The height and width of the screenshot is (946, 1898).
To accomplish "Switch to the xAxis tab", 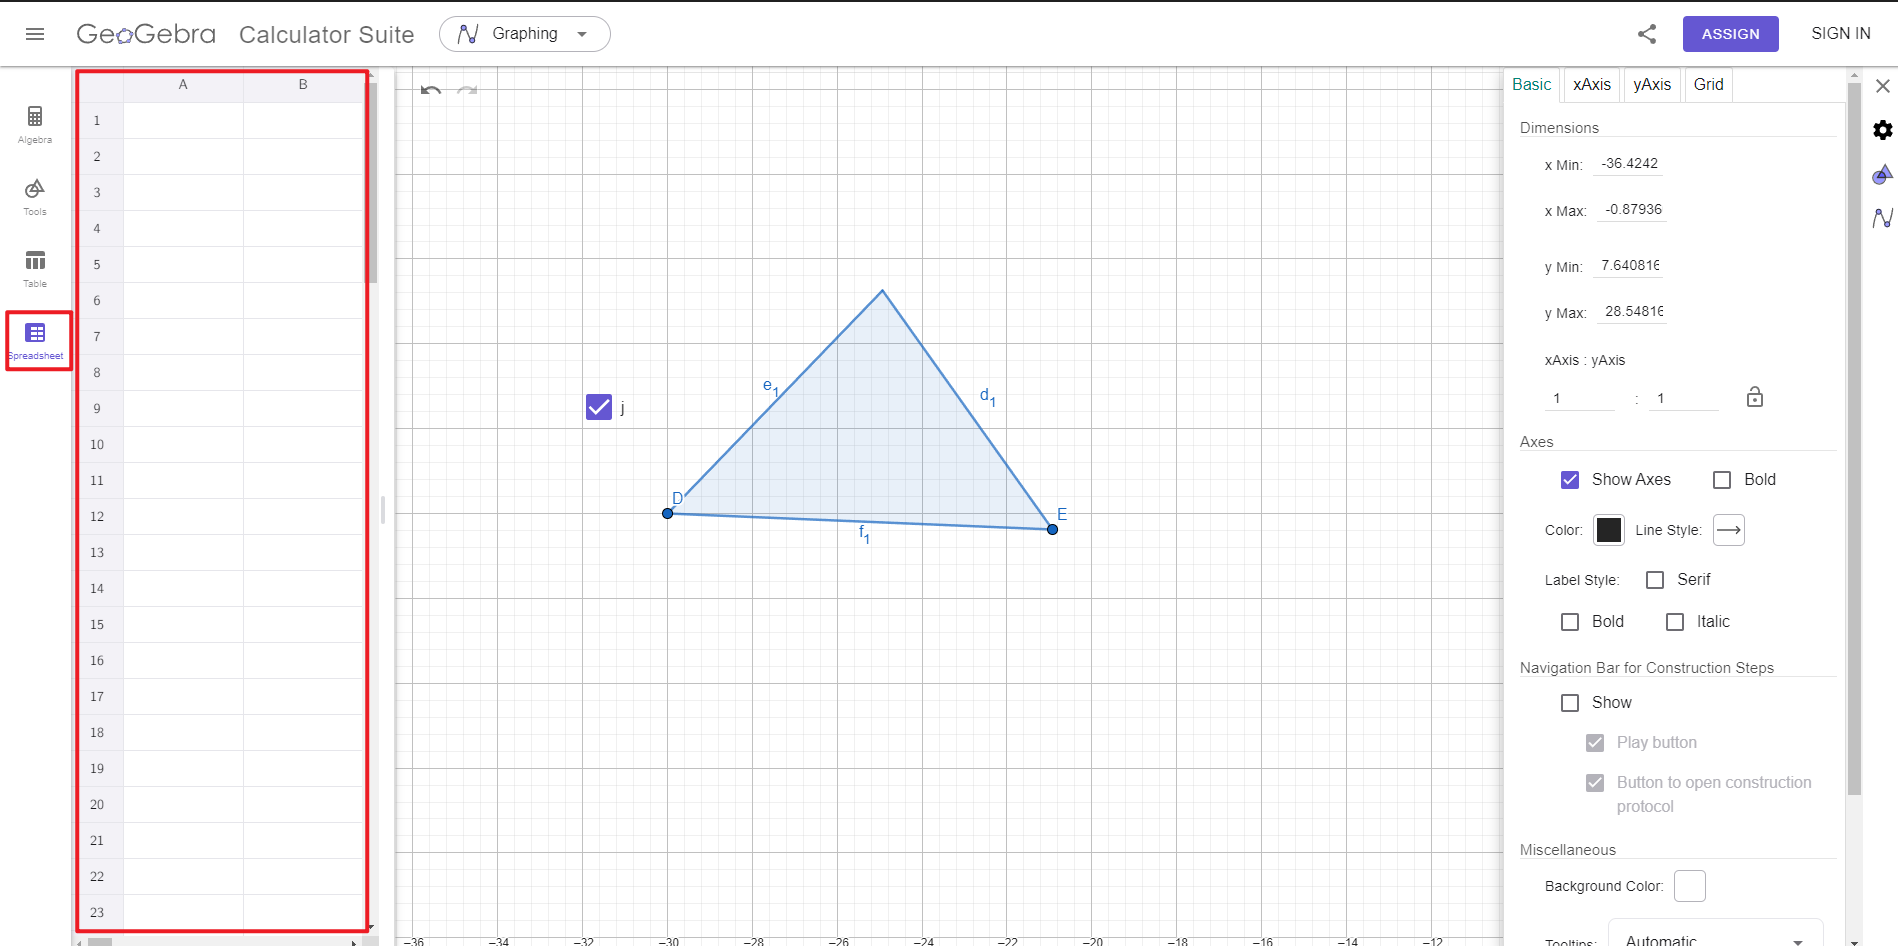I will tap(1592, 85).
